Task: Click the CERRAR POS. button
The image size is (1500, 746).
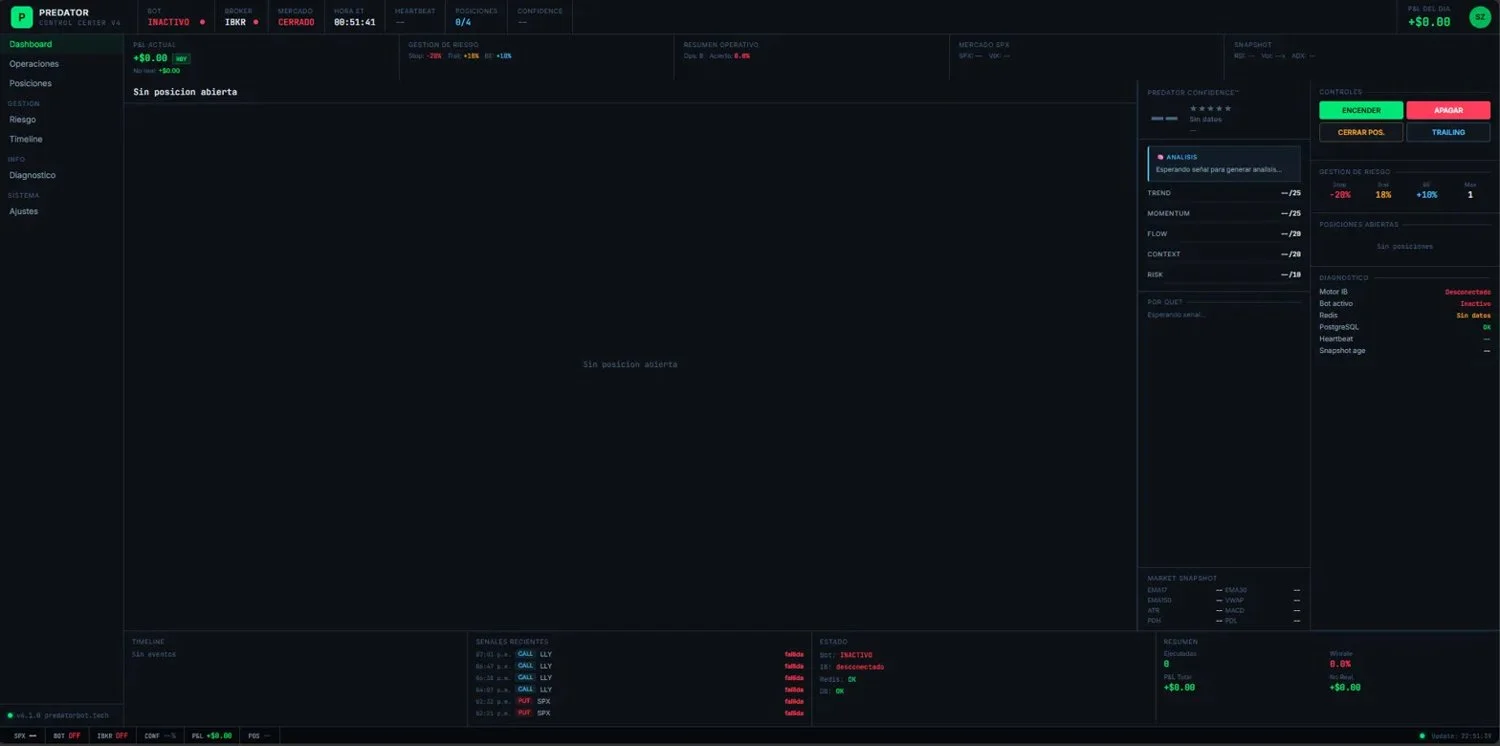Action: click(x=1361, y=132)
